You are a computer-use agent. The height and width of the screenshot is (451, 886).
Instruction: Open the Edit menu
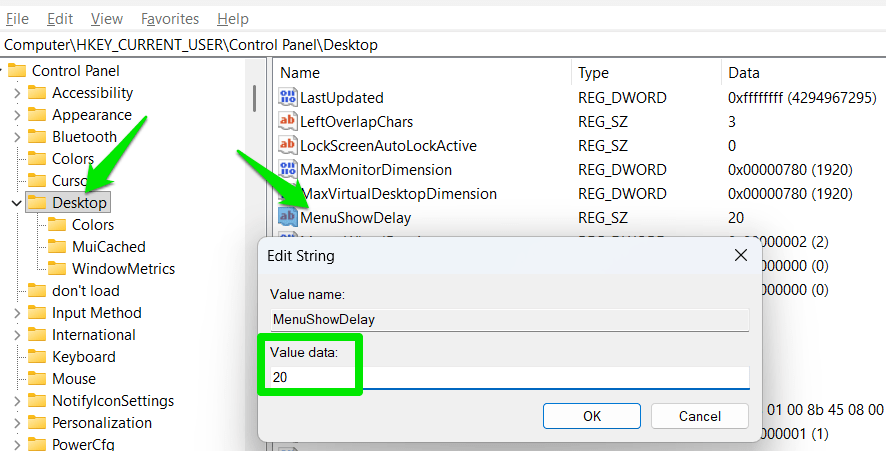[60, 19]
